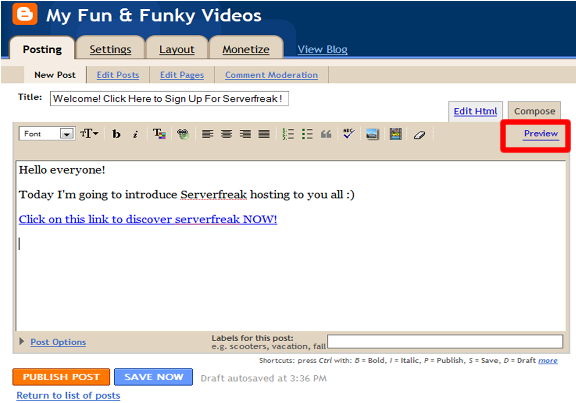Align text left

[207, 134]
